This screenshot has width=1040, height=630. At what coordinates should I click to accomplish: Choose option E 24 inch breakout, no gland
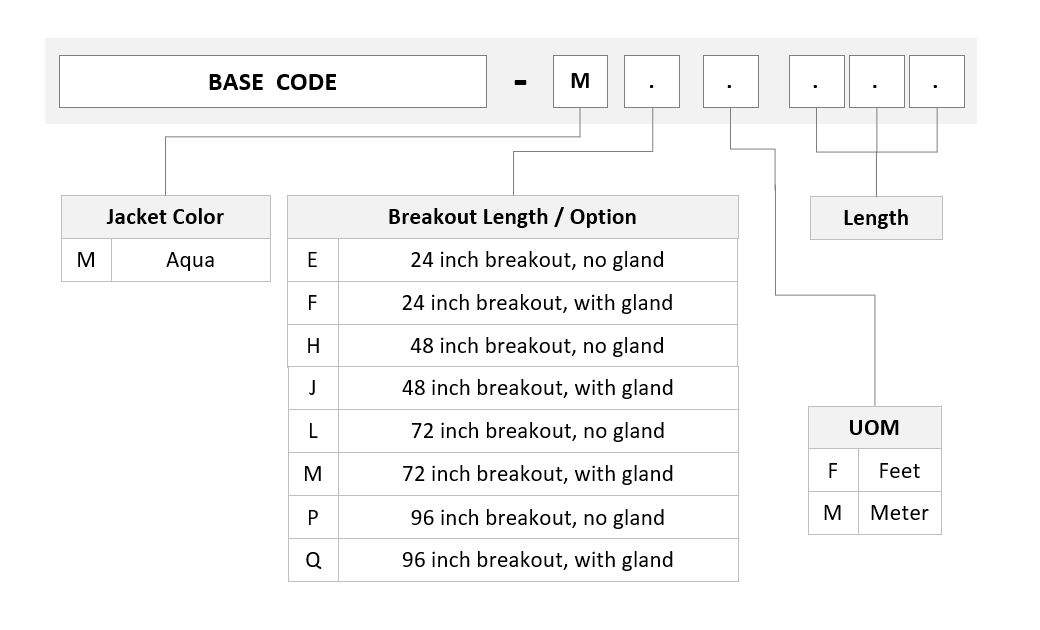click(513, 260)
